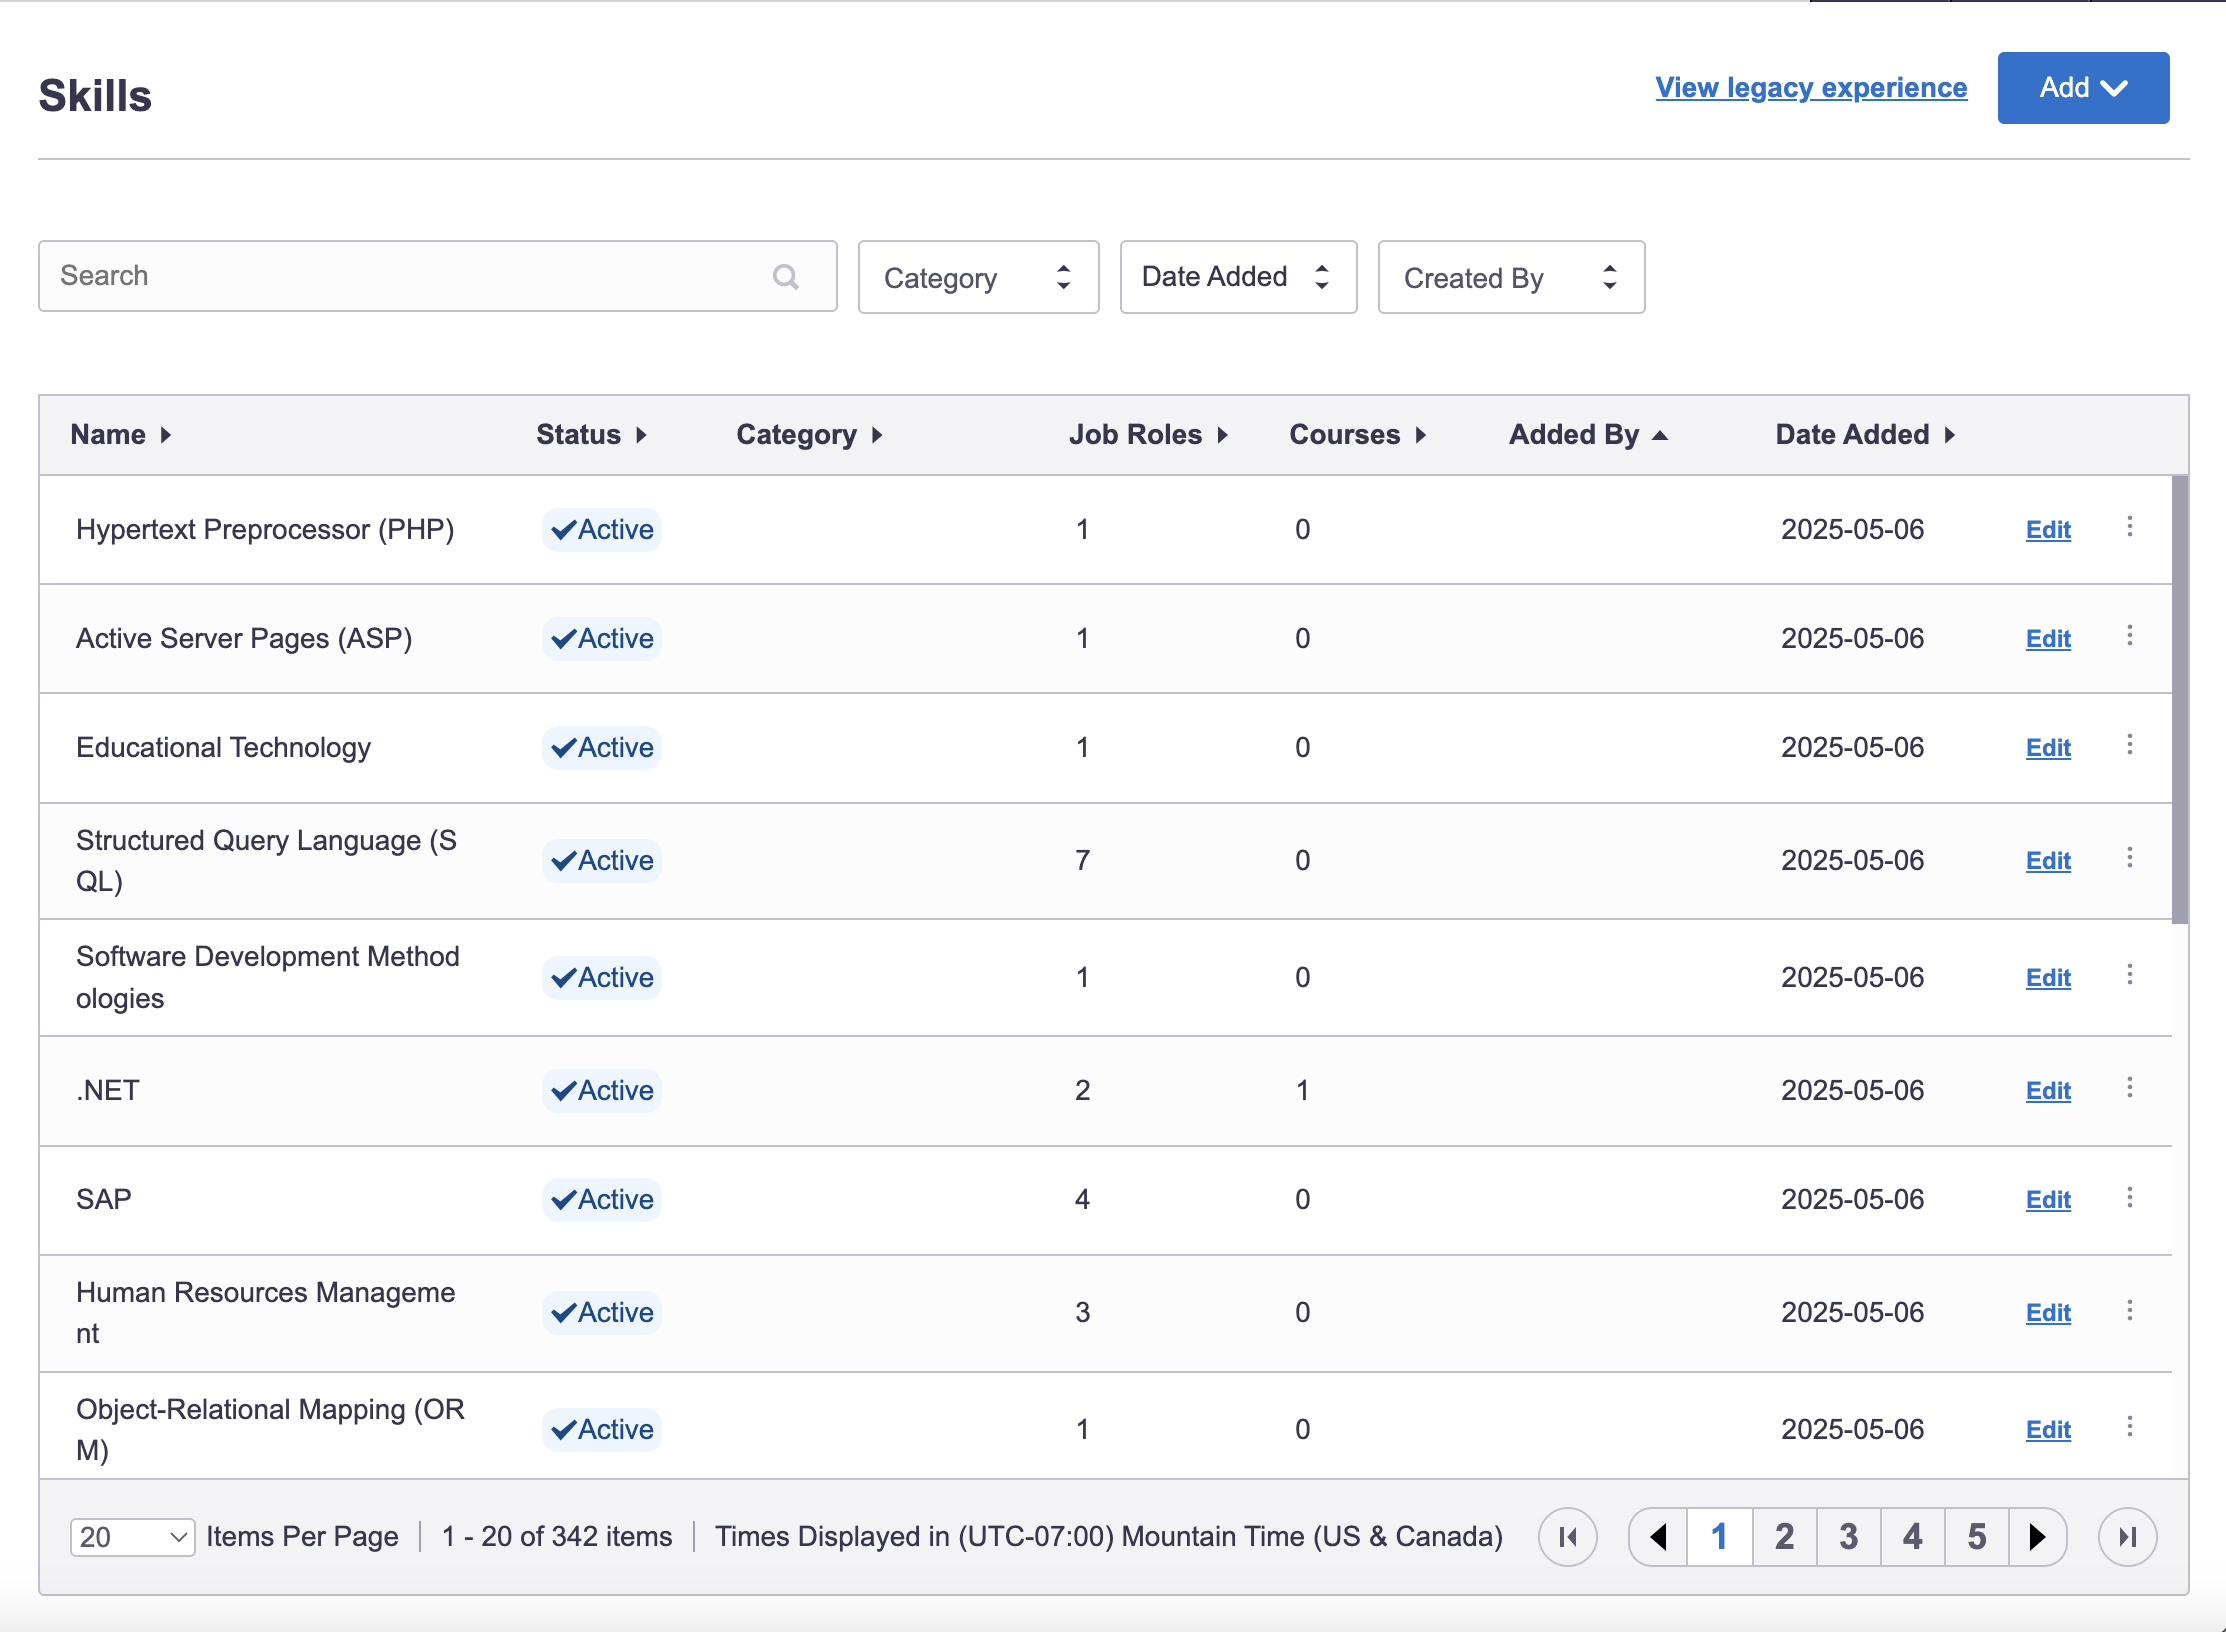
Task: Click courses count 1 for .NET
Action: tap(1302, 1091)
